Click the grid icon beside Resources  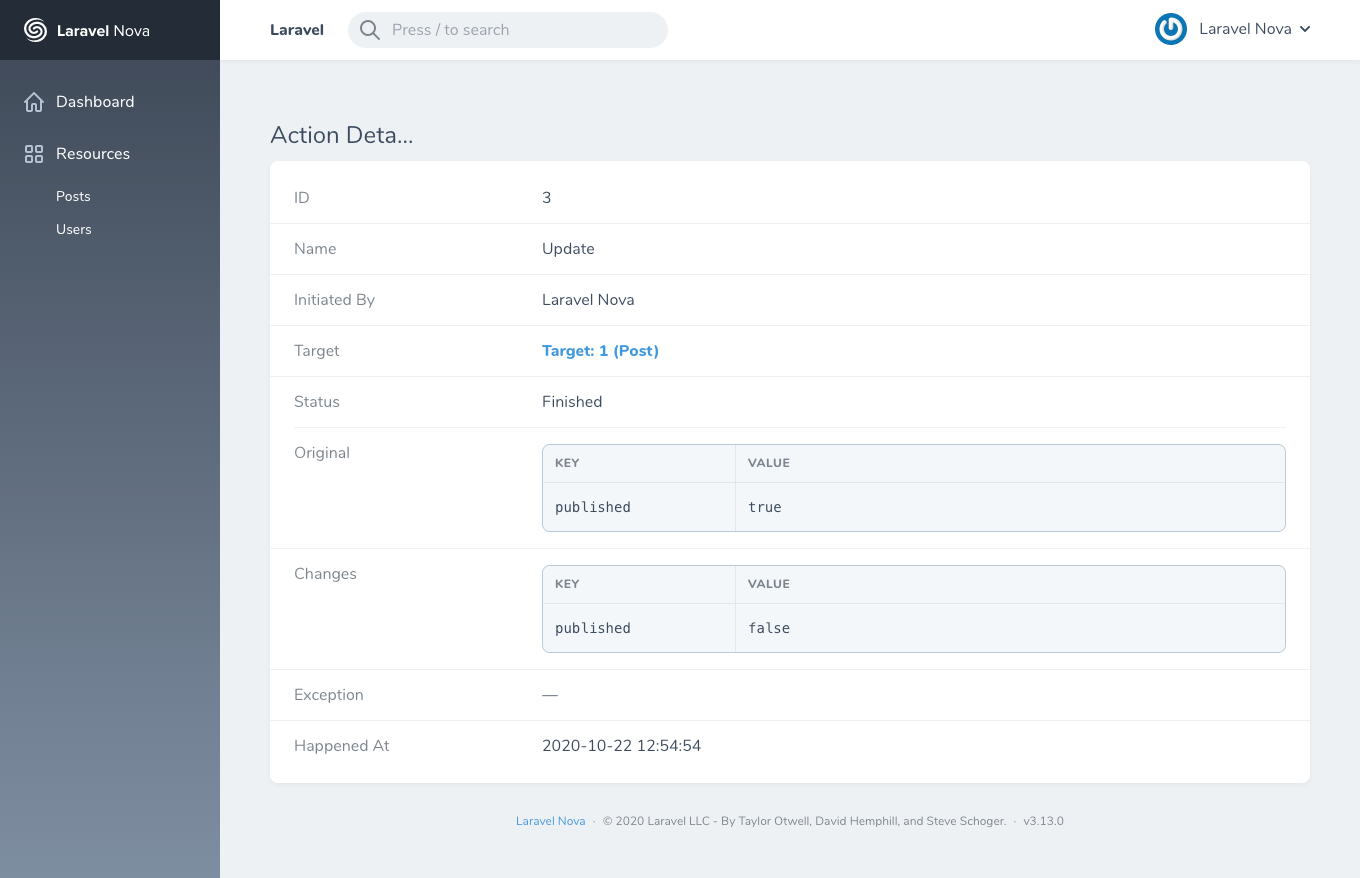tap(33, 153)
